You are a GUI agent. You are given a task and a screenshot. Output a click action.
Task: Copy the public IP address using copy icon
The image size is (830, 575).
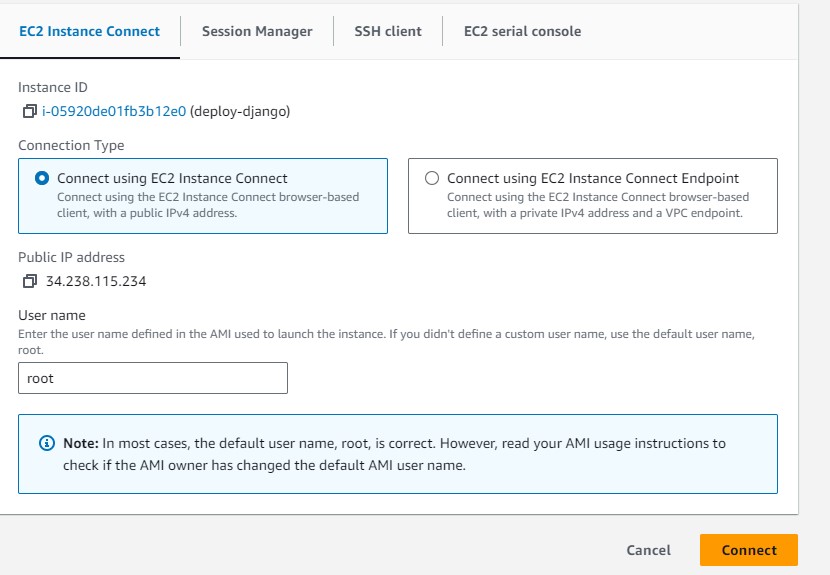[x=29, y=281]
